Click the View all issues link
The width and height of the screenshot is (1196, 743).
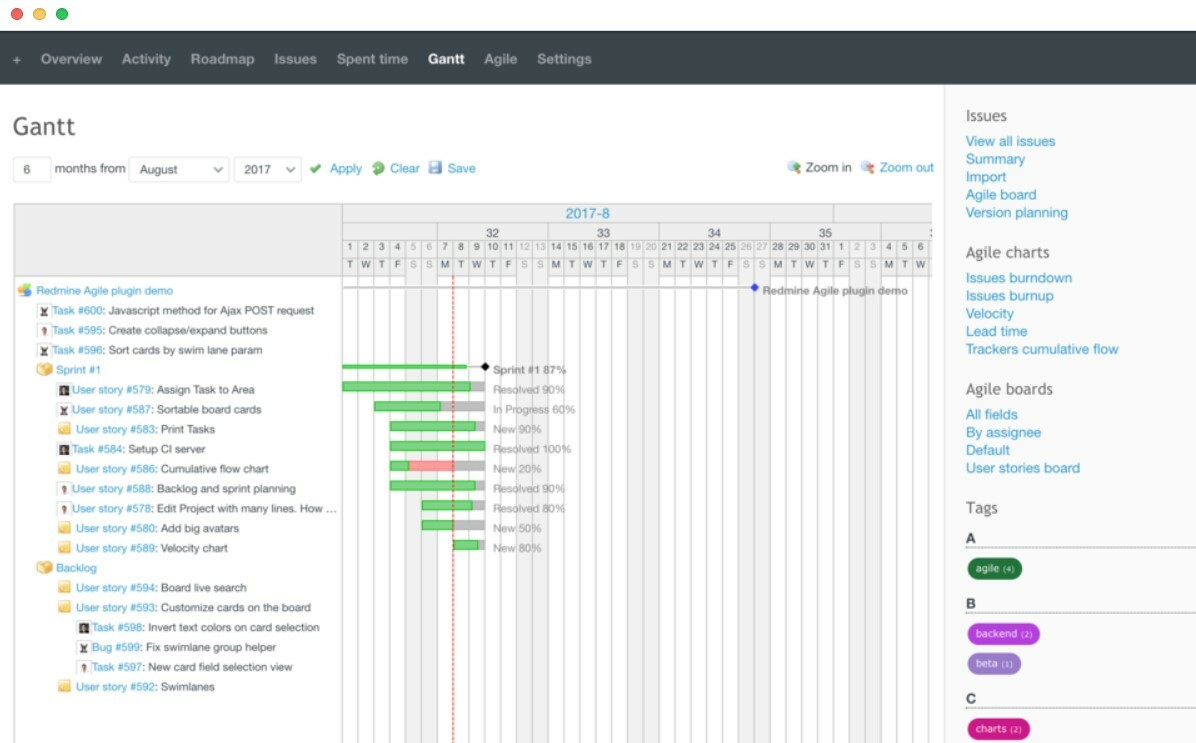point(1010,141)
